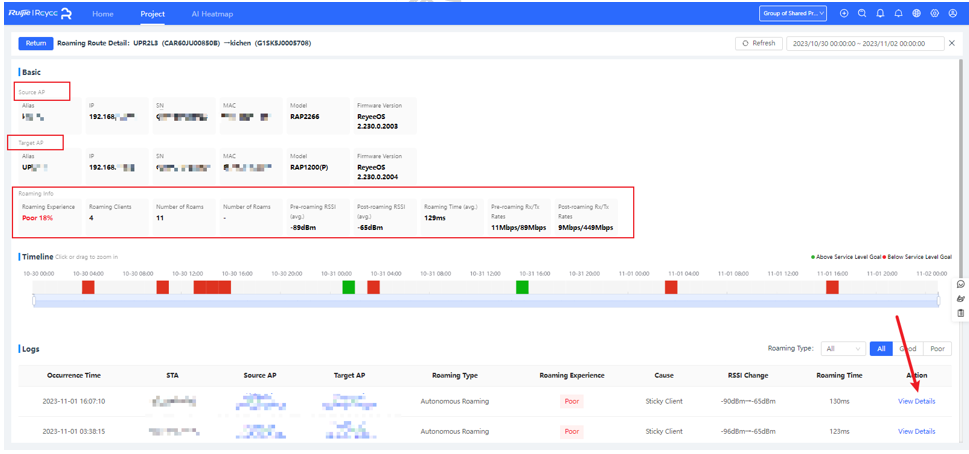Image resolution: width=969 pixels, height=454 pixels.
Task: Click the bell icon beside the globe icon
Action: [x=899, y=14]
